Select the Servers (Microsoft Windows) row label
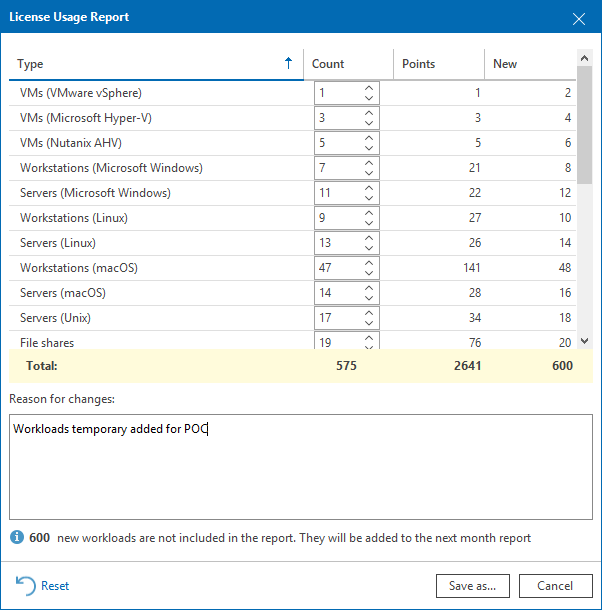 95,193
